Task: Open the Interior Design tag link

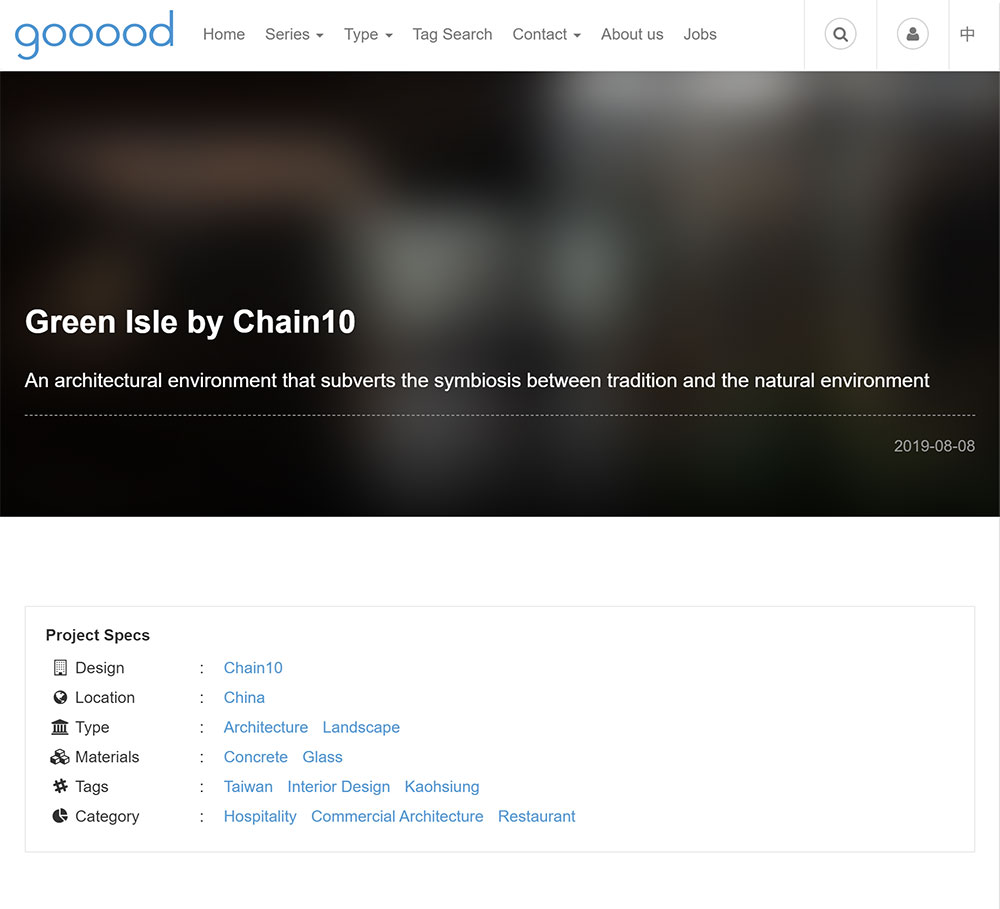Action: point(339,787)
